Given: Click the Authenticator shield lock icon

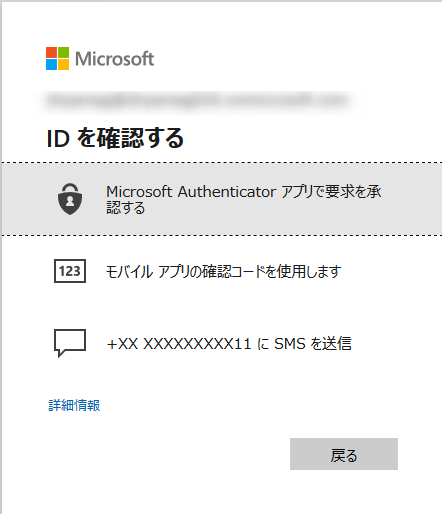Looking at the screenshot, I should (x=70, y=199).
